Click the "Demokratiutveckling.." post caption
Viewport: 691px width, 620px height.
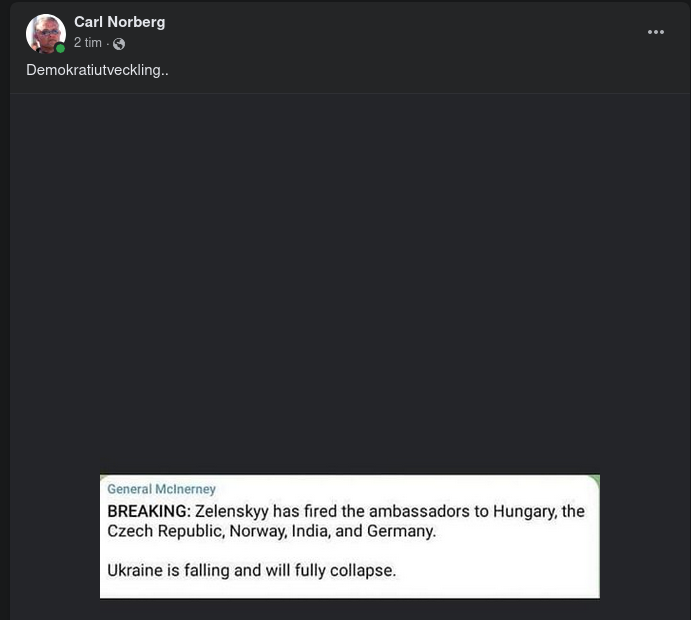[97, 70]
